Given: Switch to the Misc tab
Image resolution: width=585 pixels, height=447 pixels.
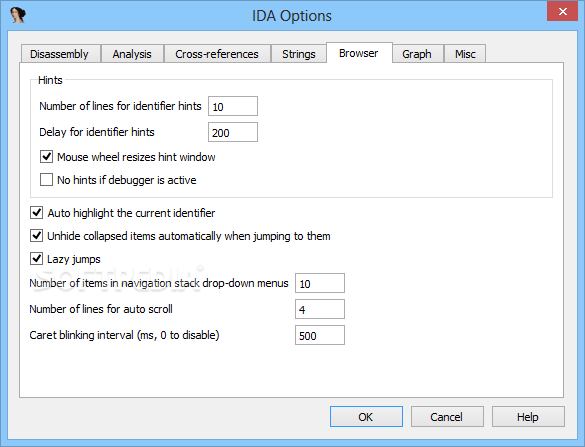Looking at the screenshot, I should pos(465,54).
